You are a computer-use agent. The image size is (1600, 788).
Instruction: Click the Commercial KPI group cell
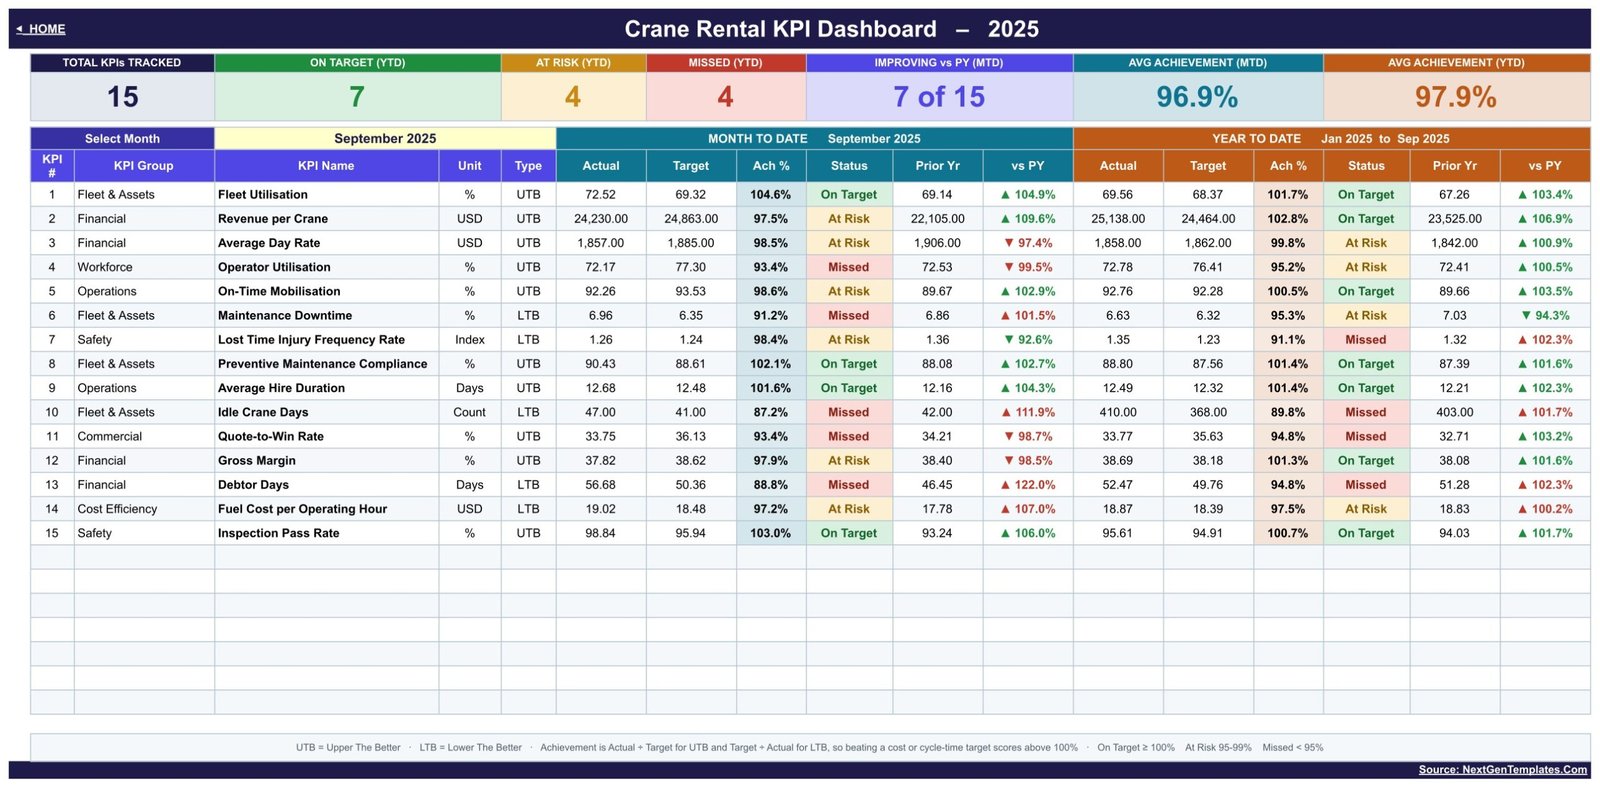click(143, 436)
